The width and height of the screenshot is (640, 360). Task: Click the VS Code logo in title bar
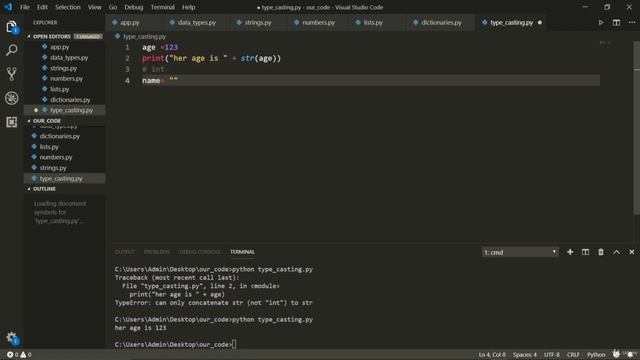[x=8, y=7]
